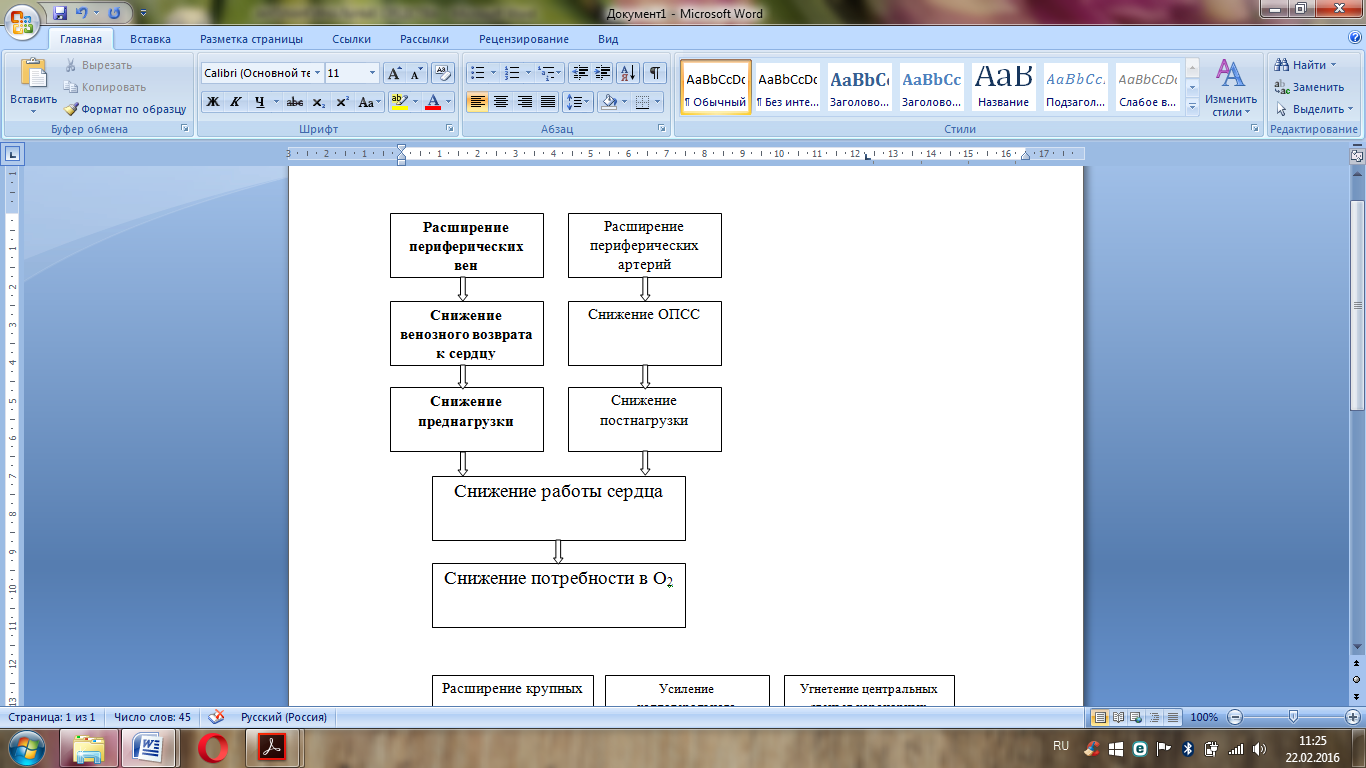Switch to Ссылки tab
The height and width of the screenshot is (768, 1366).
pyautogui.click(x=351, y=39)
